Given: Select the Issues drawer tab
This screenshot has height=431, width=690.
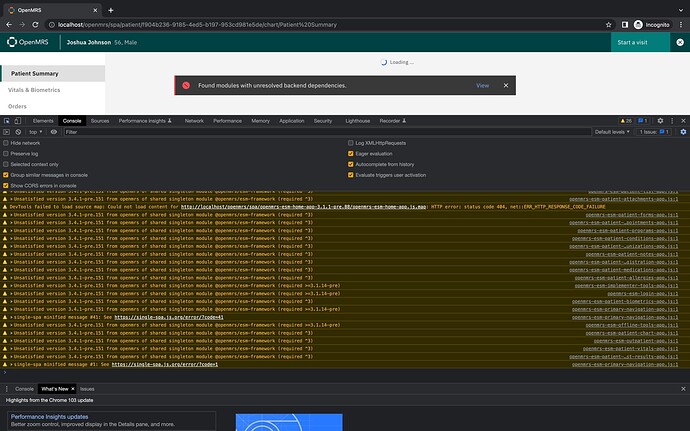Looking at the screenshot, I should pyautogui.click(x=87, y=389).
